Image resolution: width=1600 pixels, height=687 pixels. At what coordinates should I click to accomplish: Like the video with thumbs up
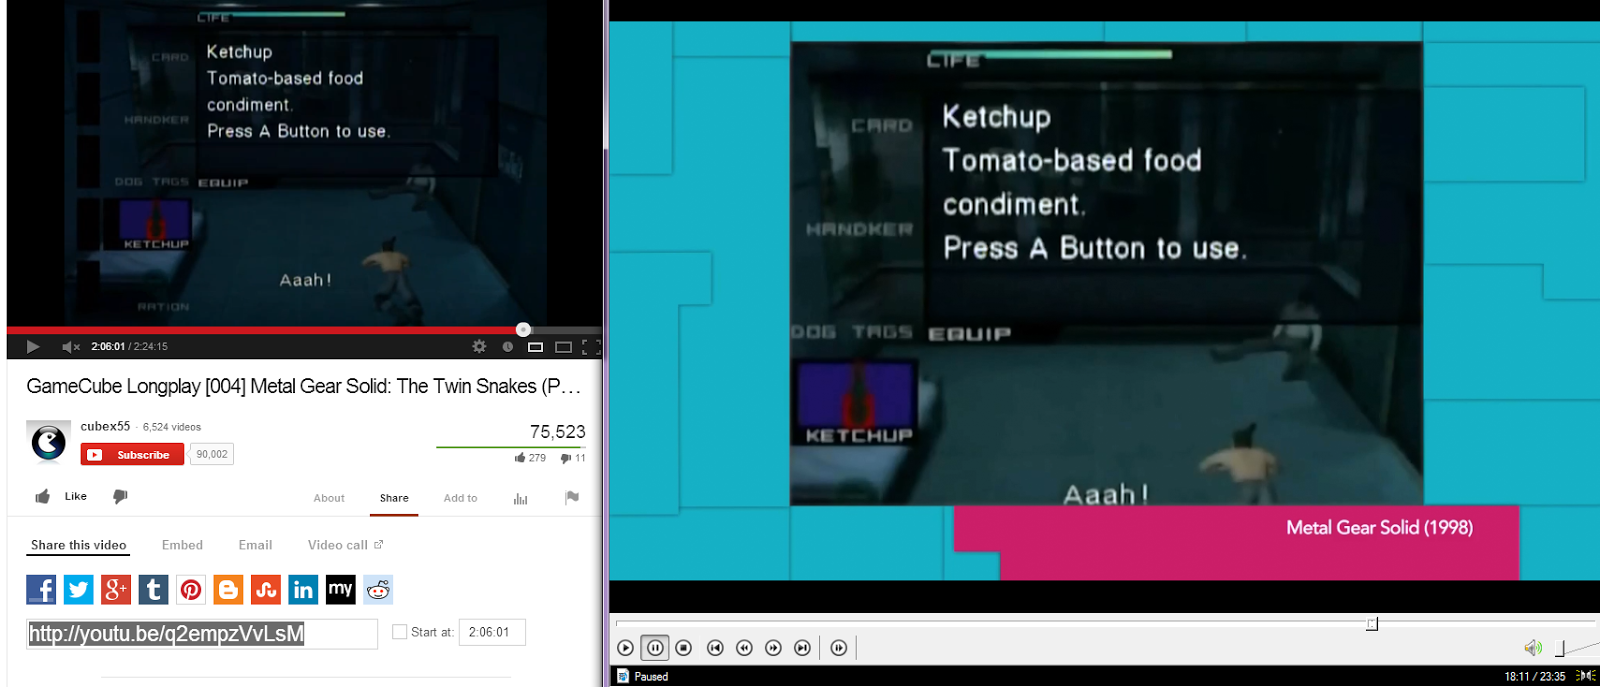[43, 497]
